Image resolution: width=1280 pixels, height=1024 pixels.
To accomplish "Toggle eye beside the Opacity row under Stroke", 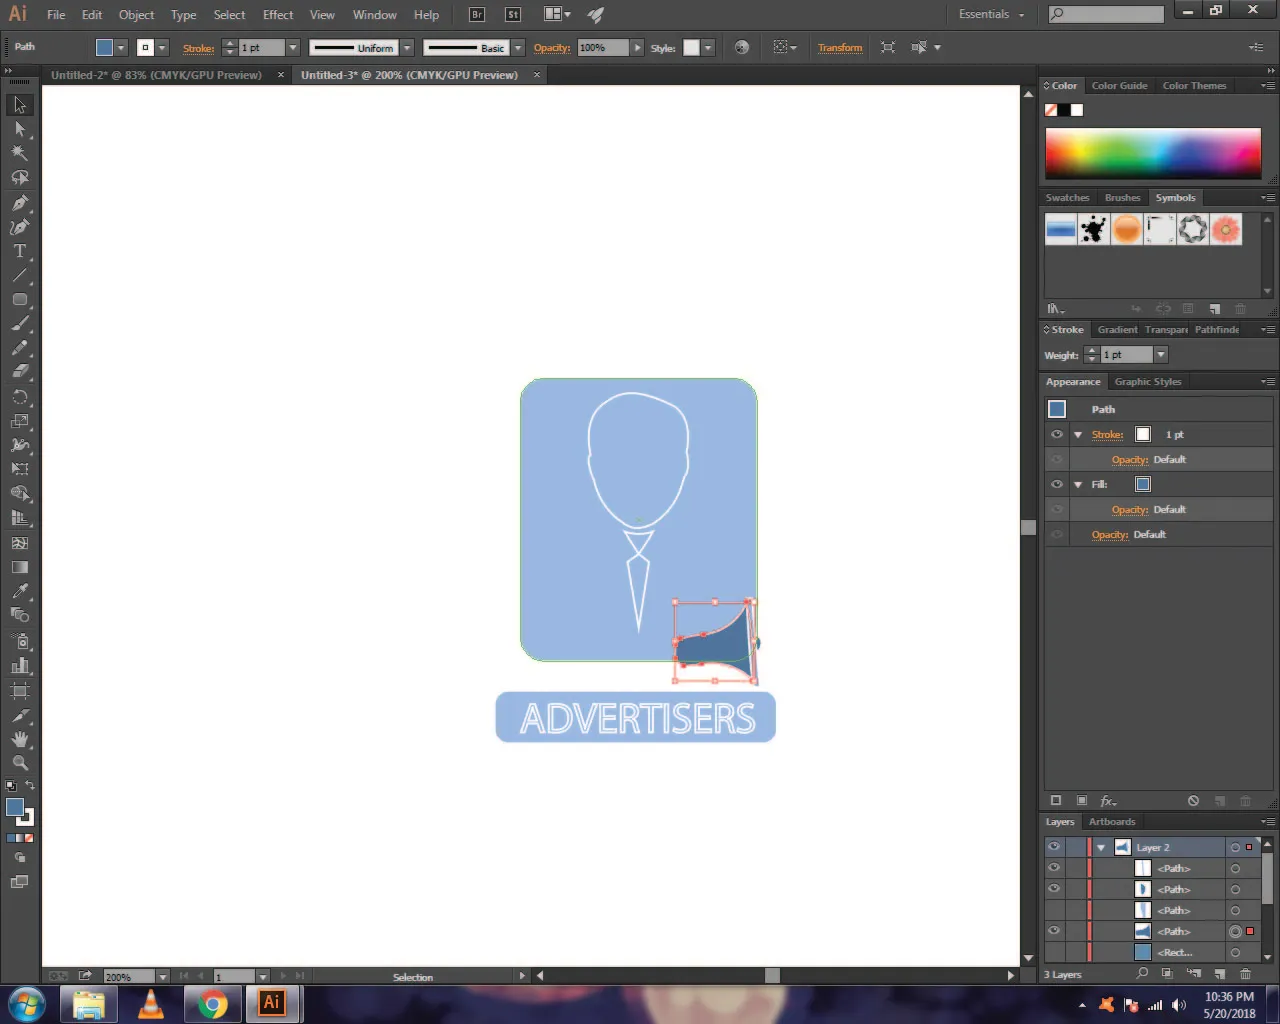I will coord(1056,459).
